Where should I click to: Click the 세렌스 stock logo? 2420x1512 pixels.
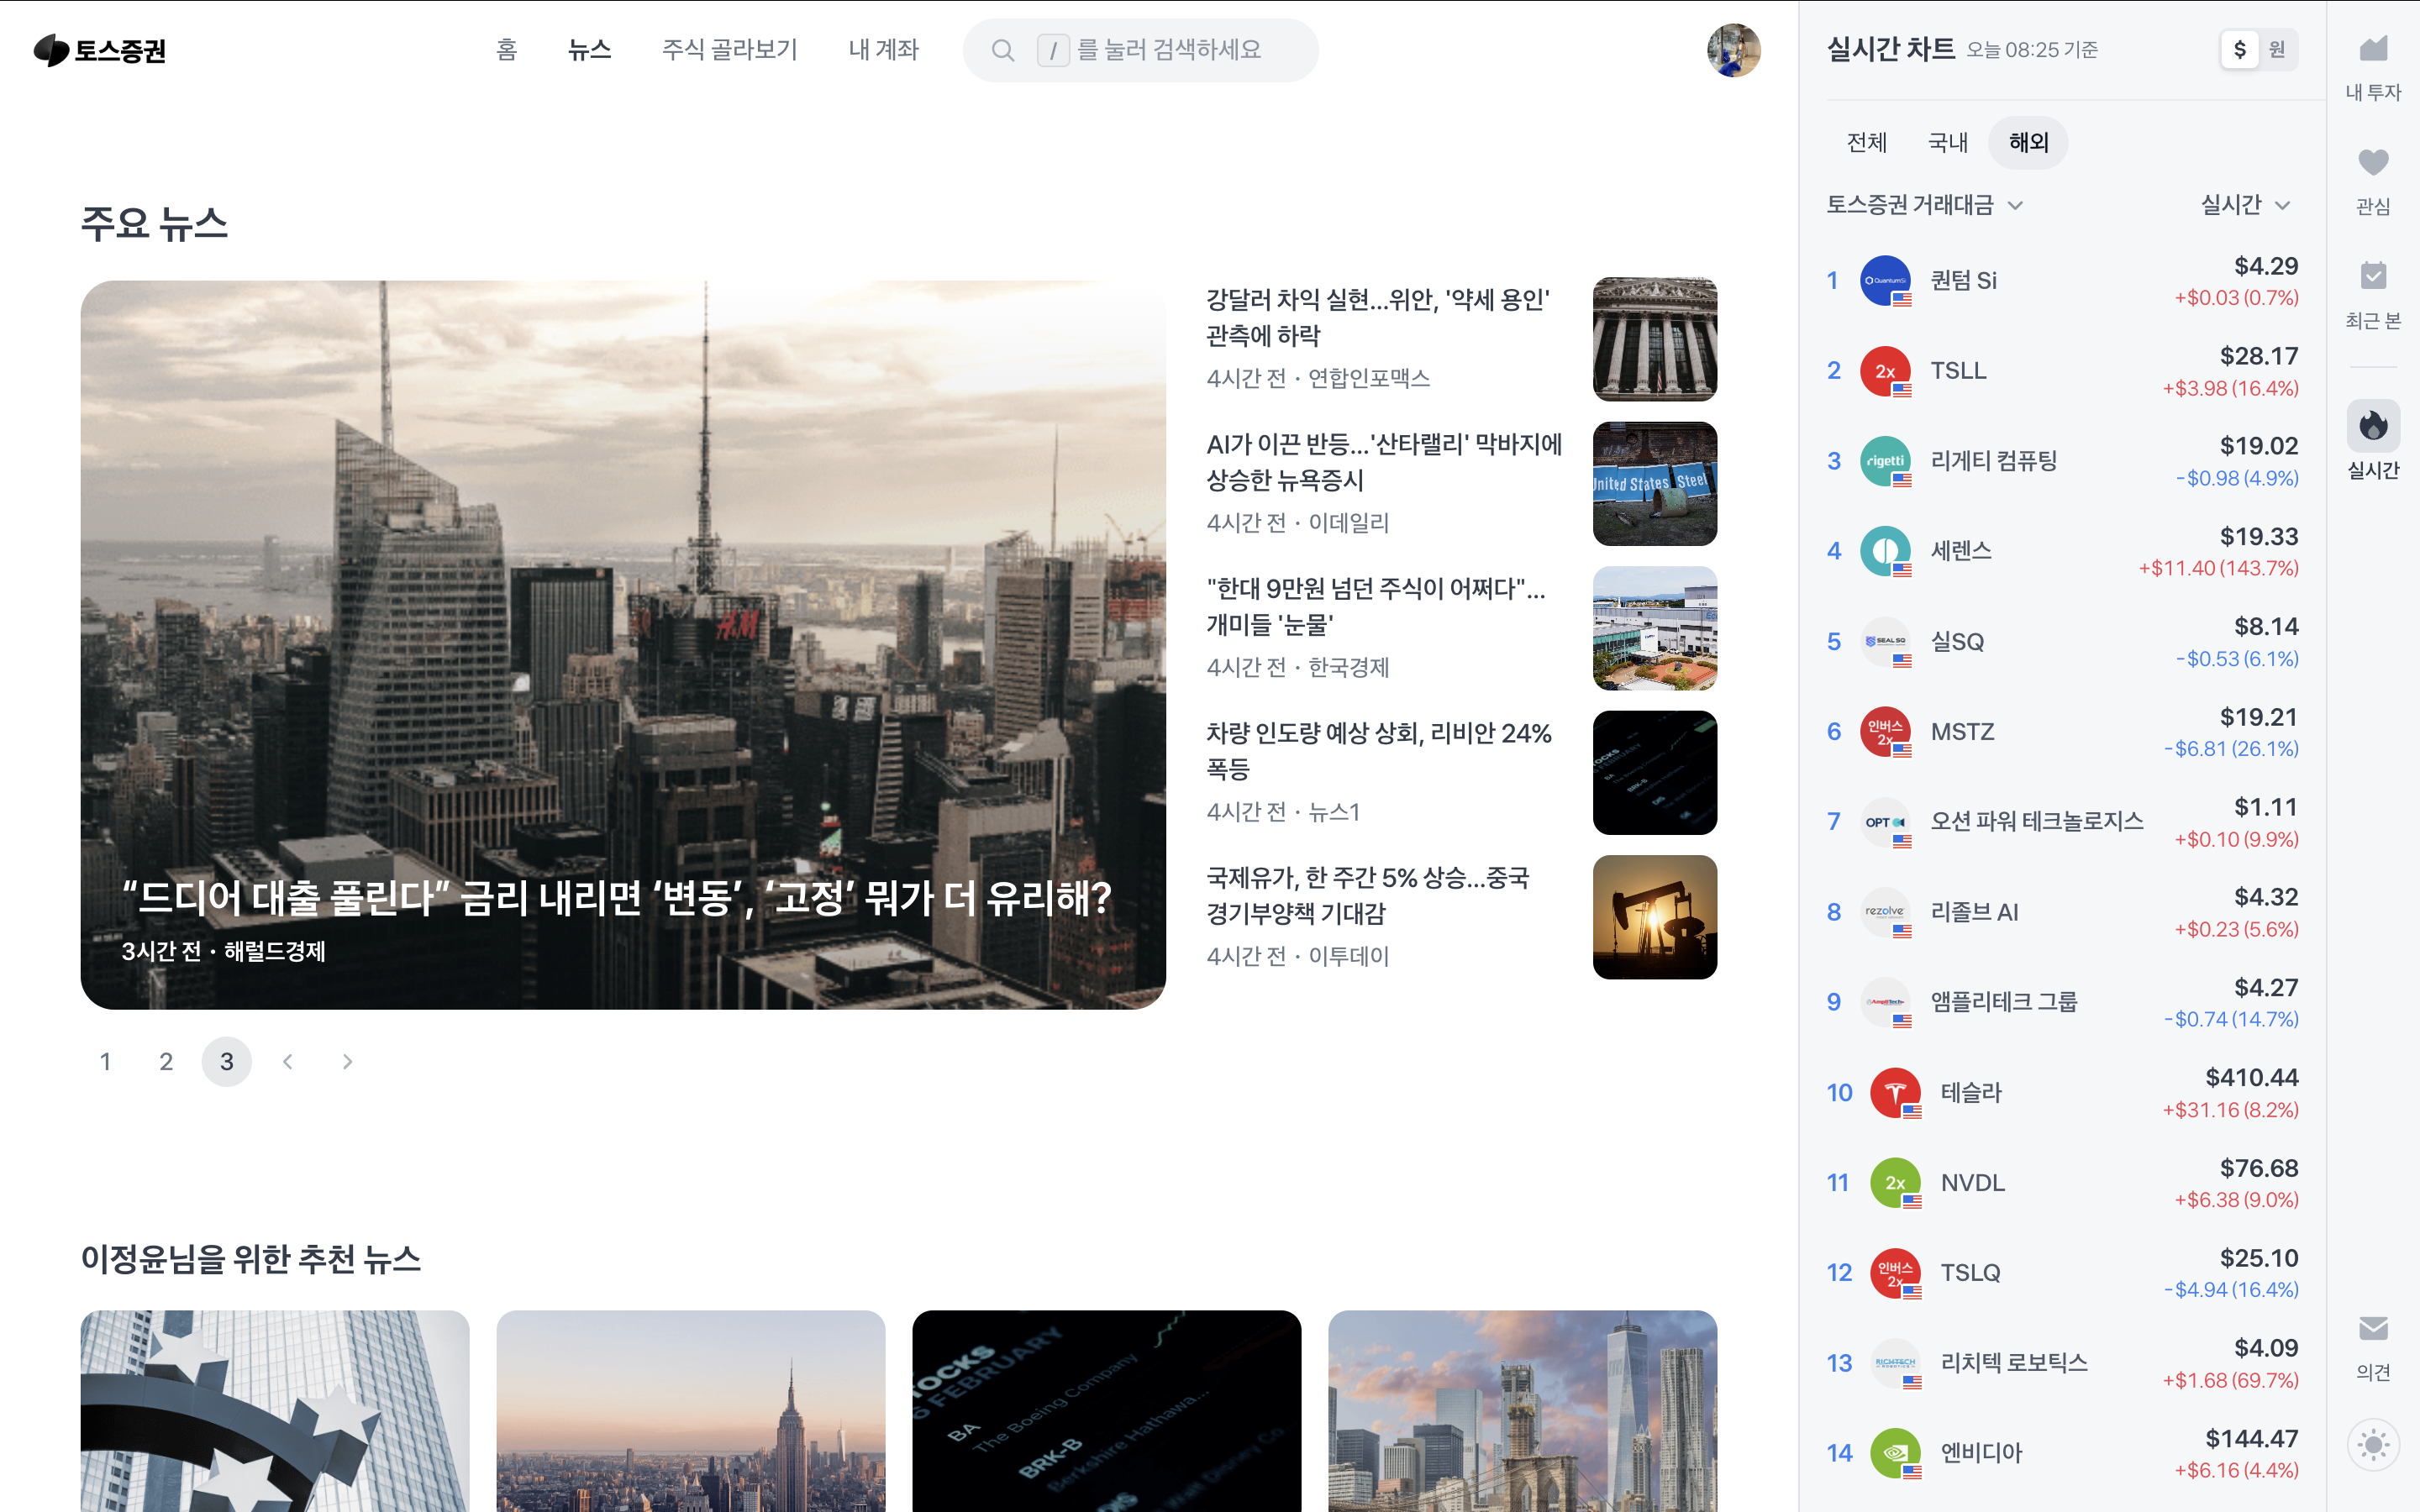click(x=1885, y=551)
